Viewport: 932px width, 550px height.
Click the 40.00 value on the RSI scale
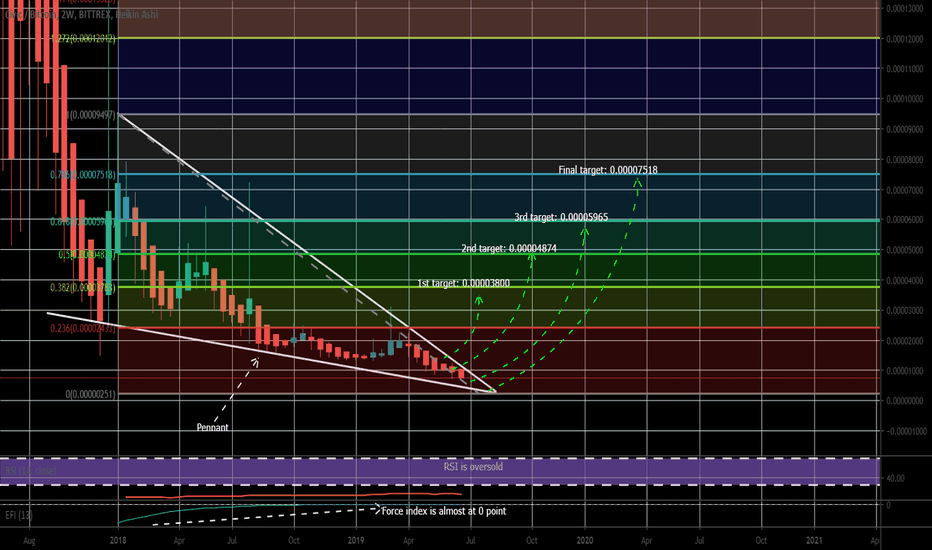(x=895, y=478)
